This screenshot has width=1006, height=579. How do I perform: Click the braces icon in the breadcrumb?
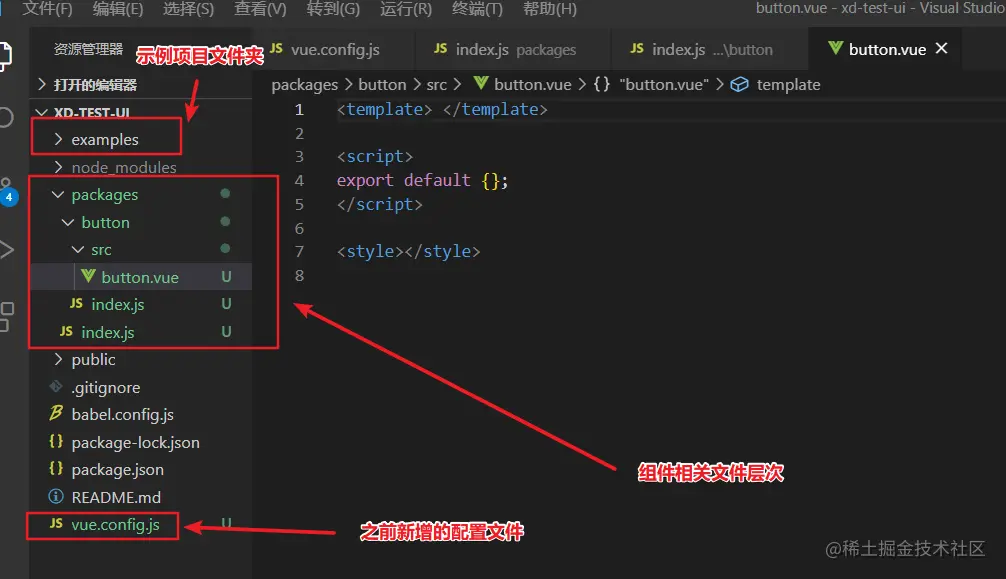pos(601,84)
